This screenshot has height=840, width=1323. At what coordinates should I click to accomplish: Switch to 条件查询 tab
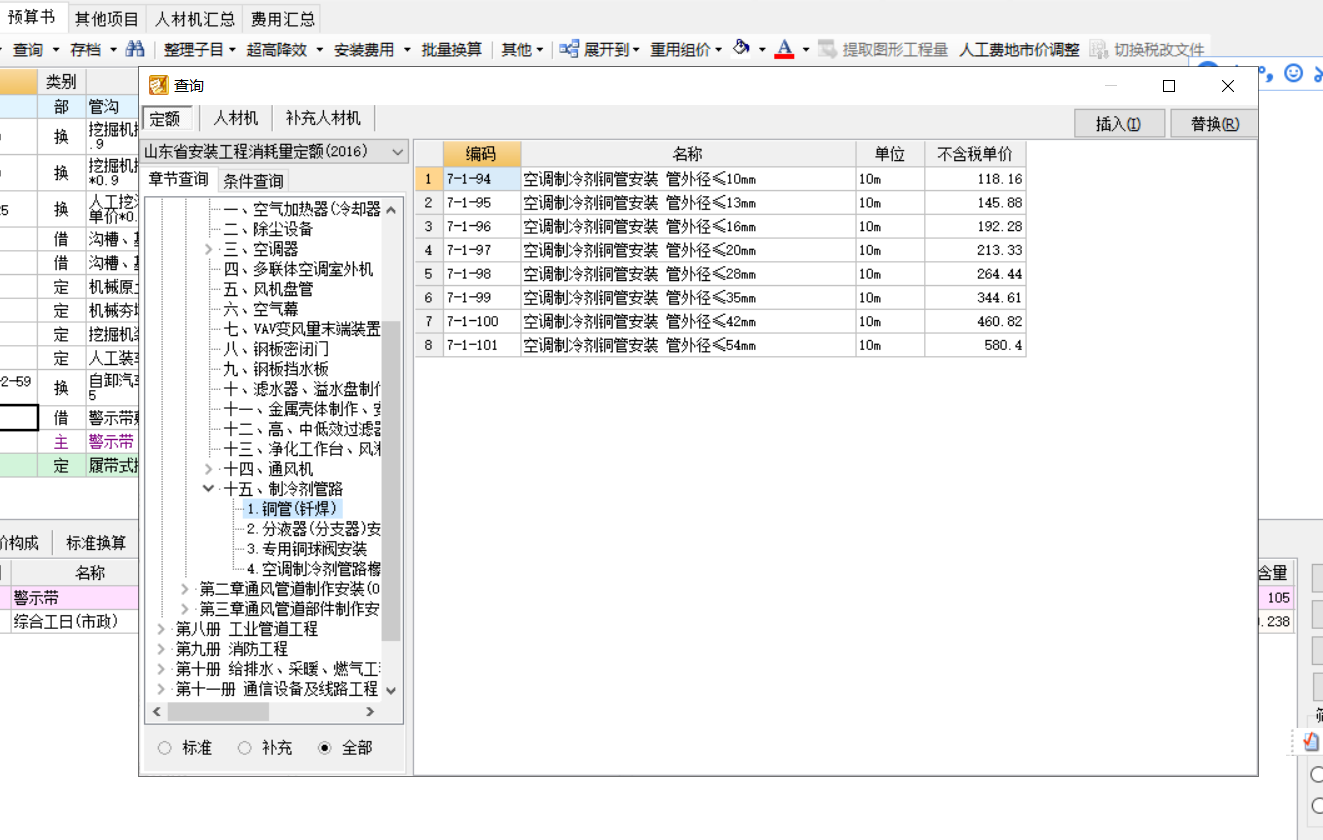[x=253, y=181]
